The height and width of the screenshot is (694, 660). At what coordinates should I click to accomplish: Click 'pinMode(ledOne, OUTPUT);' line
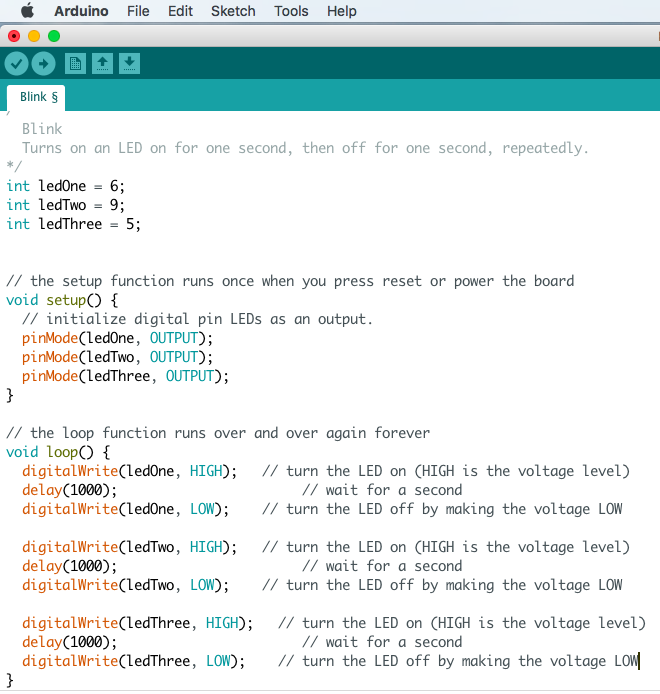pyautogui.click(x=117, y=339)
